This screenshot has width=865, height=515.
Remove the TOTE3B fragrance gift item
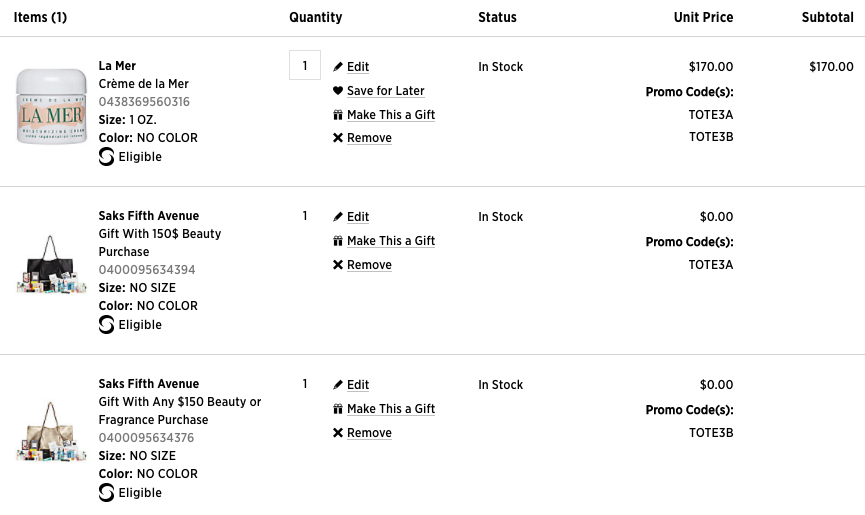point(369,433)
